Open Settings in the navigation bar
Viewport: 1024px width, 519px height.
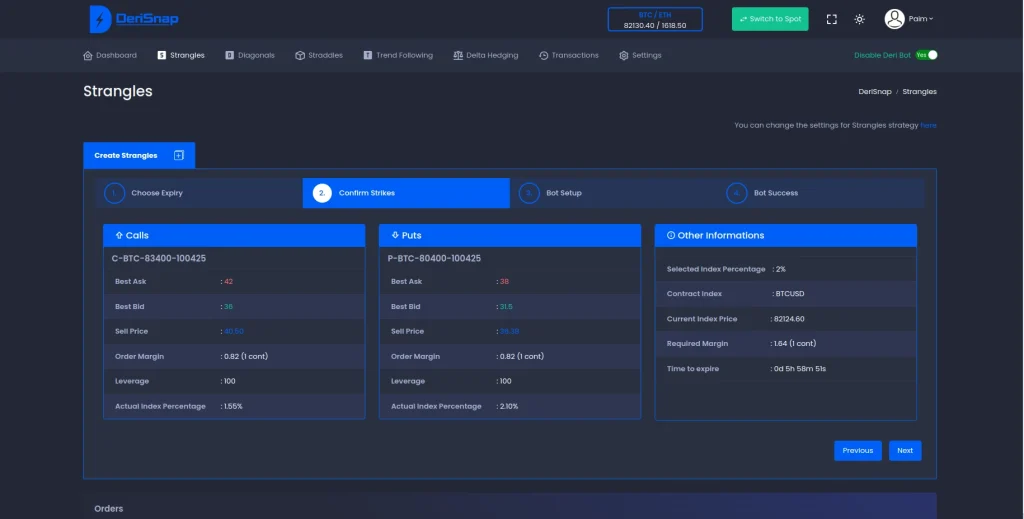(640, 55)
